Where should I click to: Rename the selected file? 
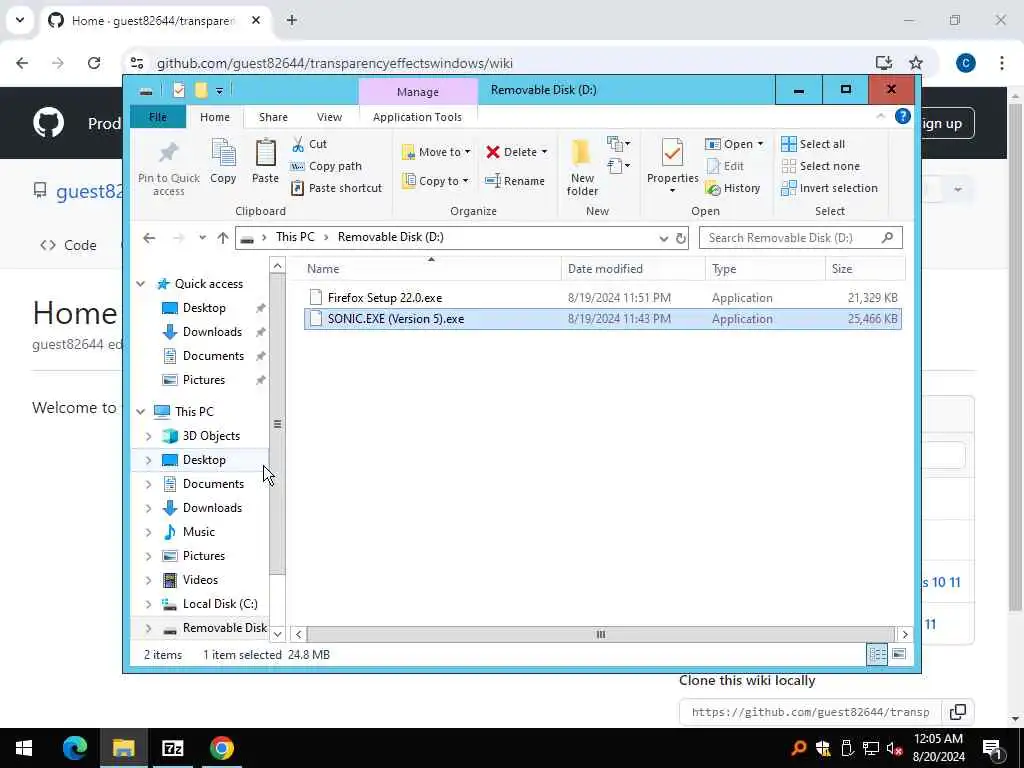point(515,181)
